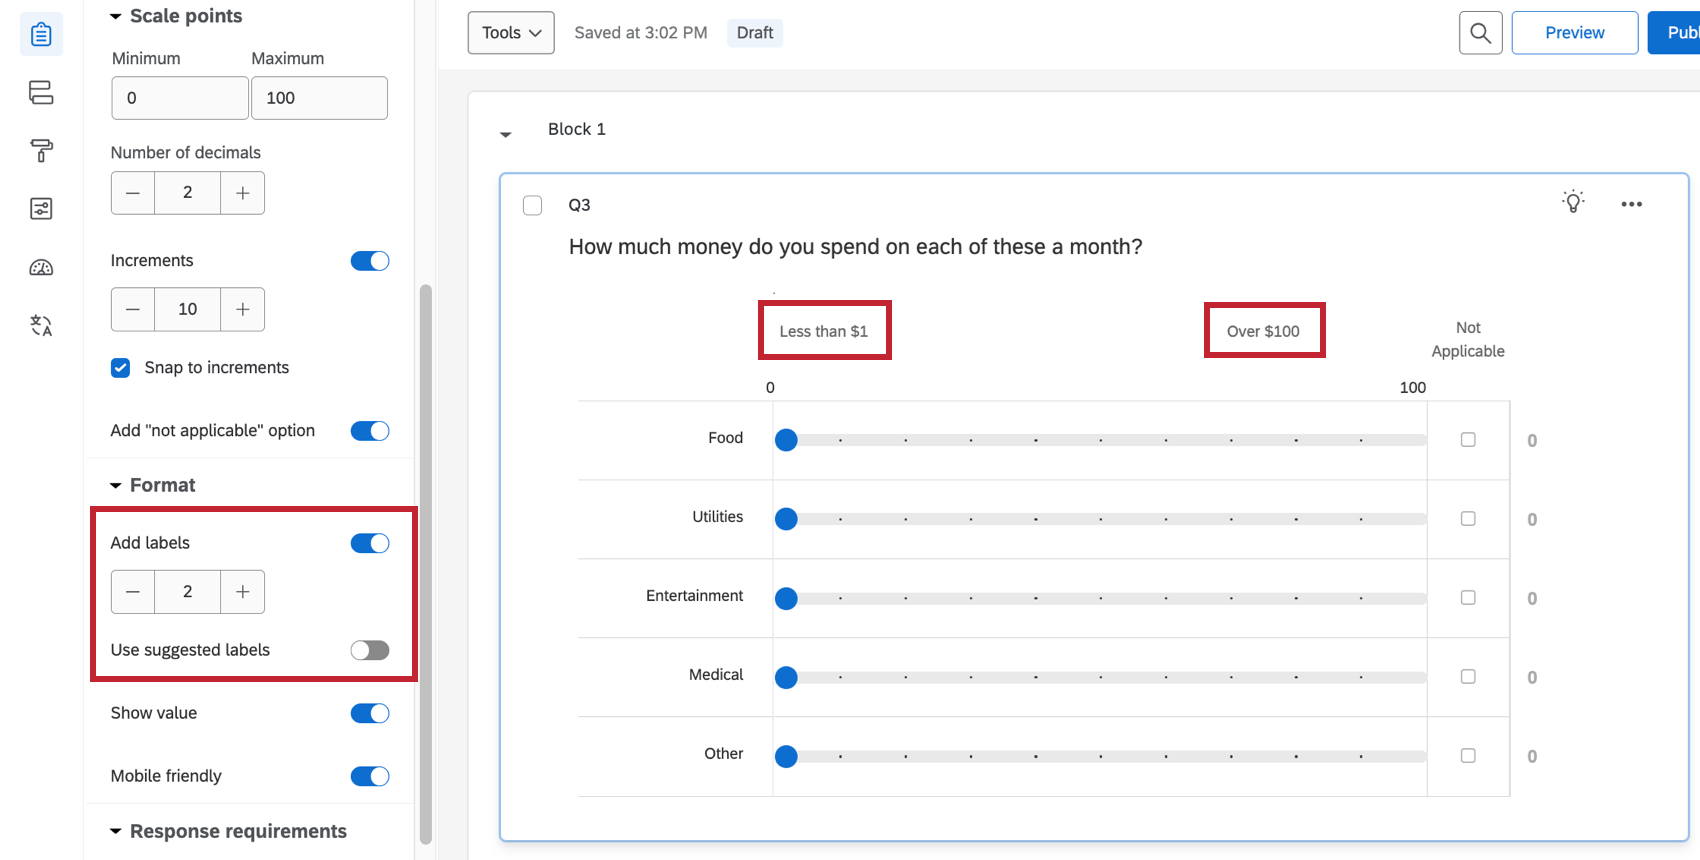Collapse Block 1 with its arrow
This screenshot has width=1700, height=860.
506,133
